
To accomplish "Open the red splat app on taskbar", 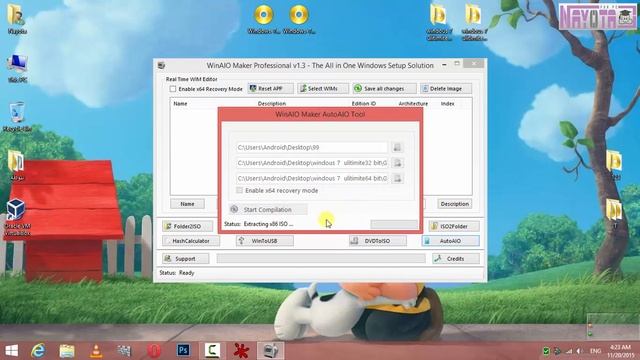I will [241, 351].
